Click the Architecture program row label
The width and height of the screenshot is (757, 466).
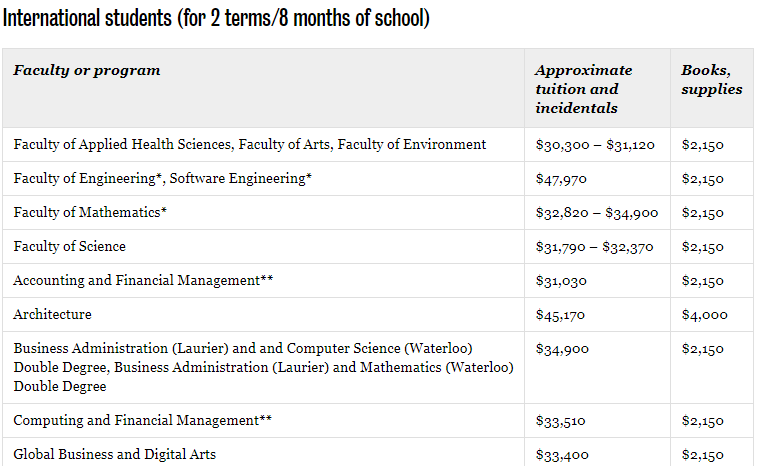click(x=52, y=314)
